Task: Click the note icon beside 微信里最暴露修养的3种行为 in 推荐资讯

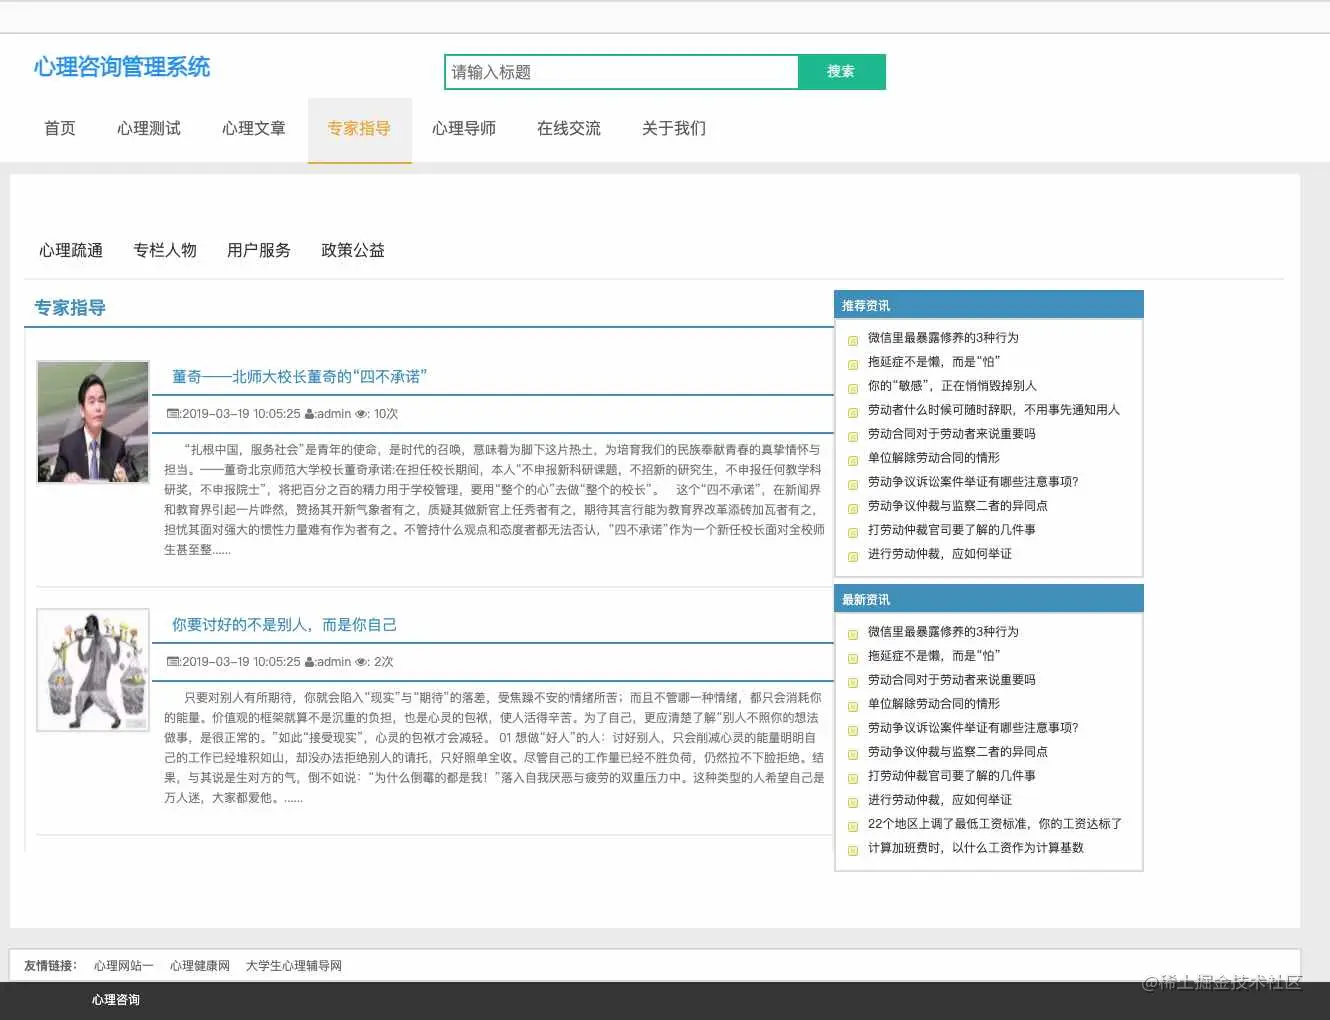Action: click(x=852, y=338)
